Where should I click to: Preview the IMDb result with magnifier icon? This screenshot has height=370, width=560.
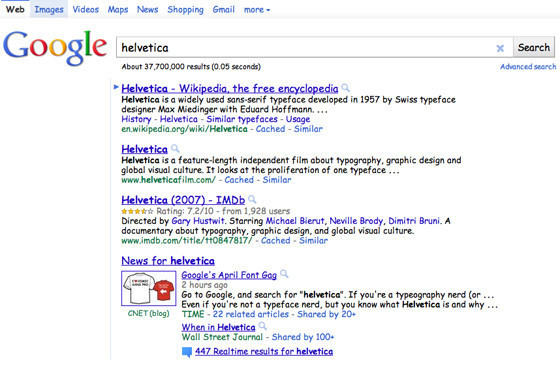pyautogui.click(x=252, y=199)
